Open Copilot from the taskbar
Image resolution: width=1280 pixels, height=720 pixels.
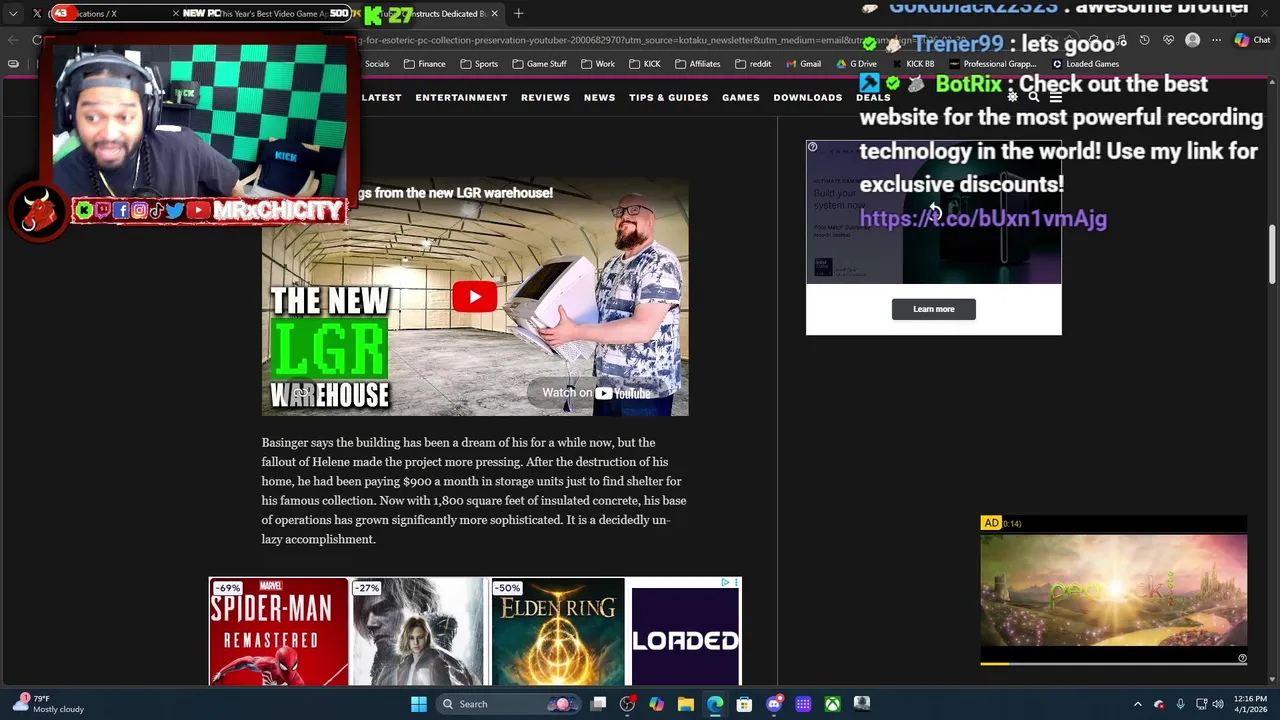point(656,704)
